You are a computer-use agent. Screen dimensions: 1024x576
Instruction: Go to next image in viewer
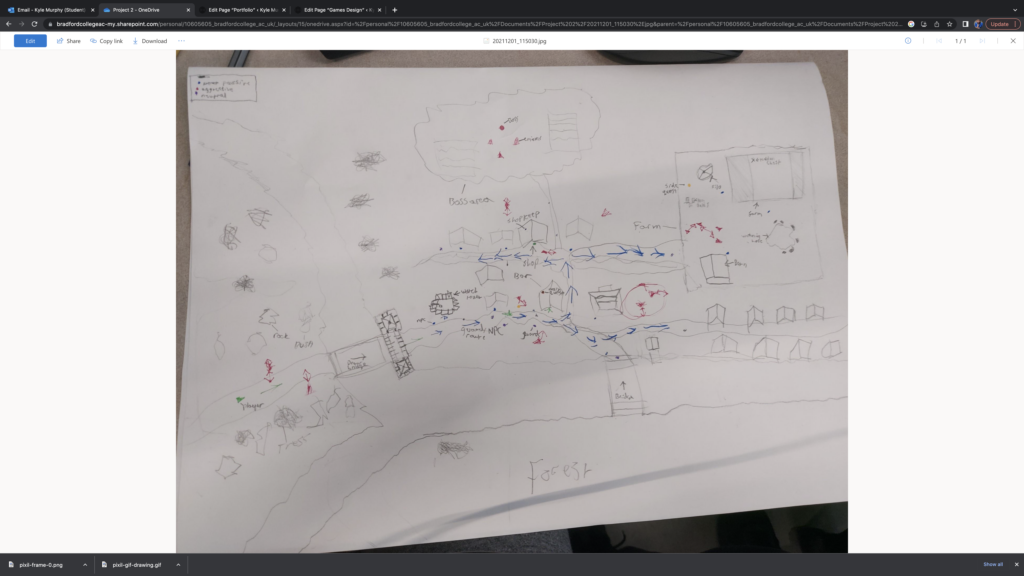click(982, 40)
